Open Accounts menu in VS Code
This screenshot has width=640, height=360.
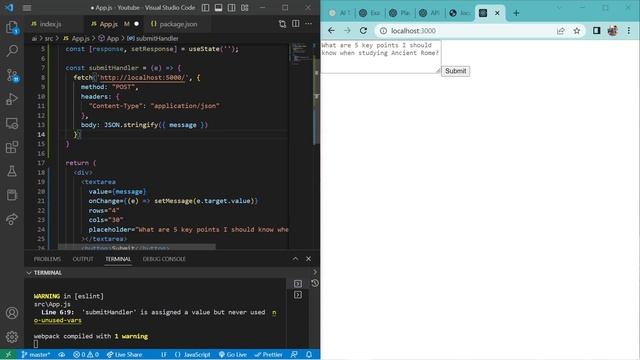12,313
